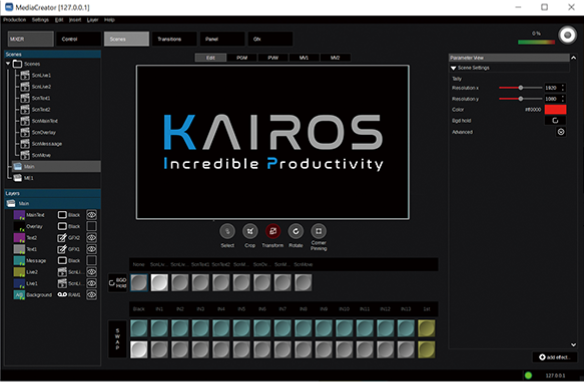Click the Black source icon on Message layer
The width and height of the screenshot is (584, 390).
[x=62, y=260]
